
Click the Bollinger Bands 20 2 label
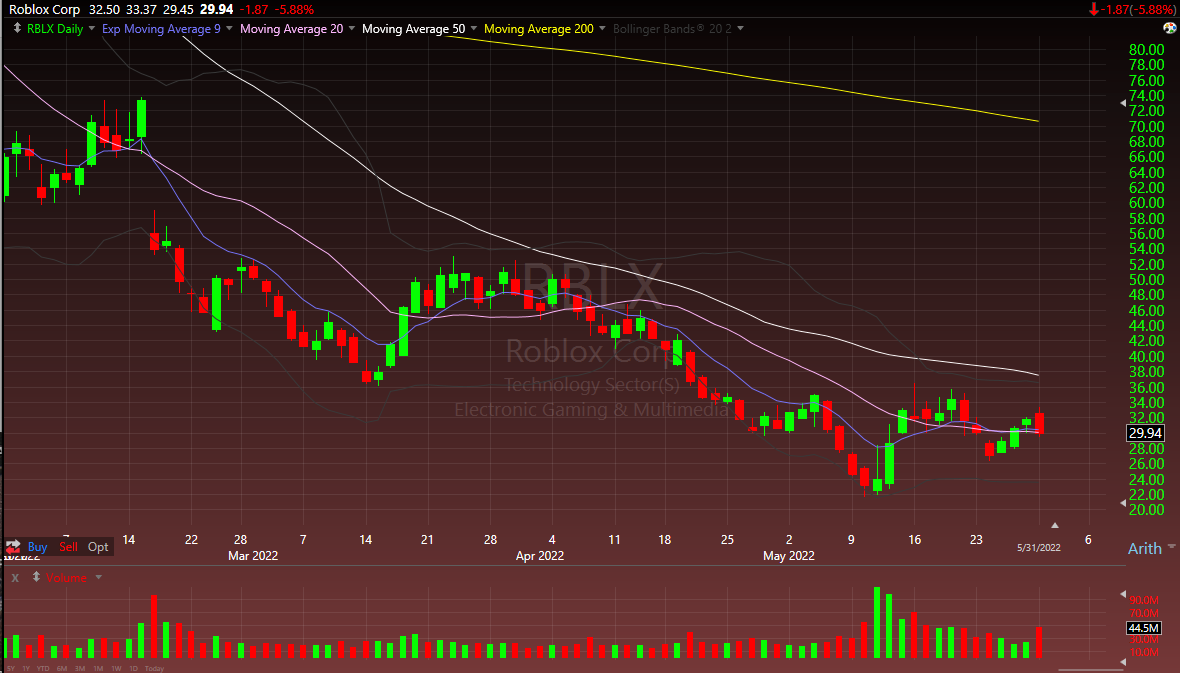click(x=672, y=29)
